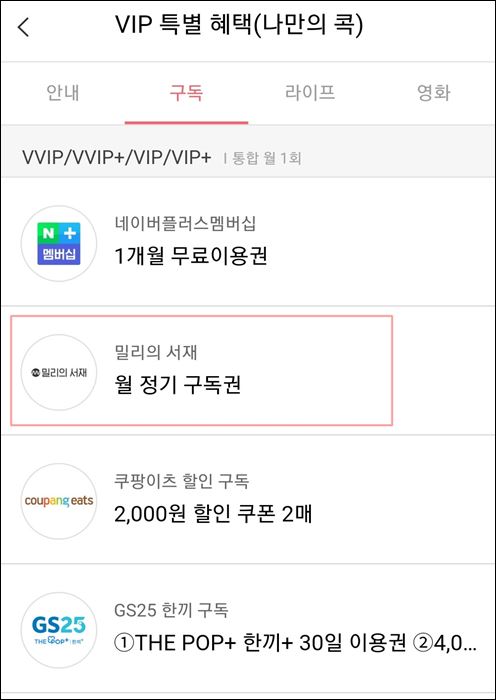Tap the VVIP/VVIP+/VIP/VIP+ section header
The width and height of the screenshot is (496, 700).
117,158
